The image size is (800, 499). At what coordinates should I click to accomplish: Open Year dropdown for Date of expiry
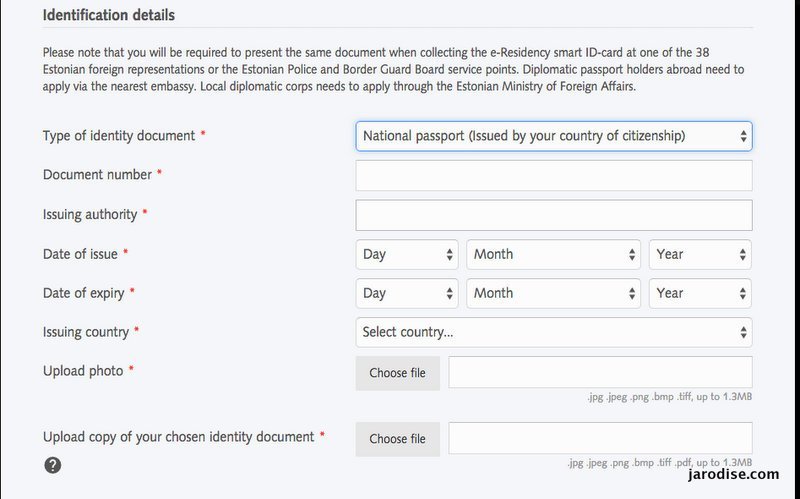point(700,293)
